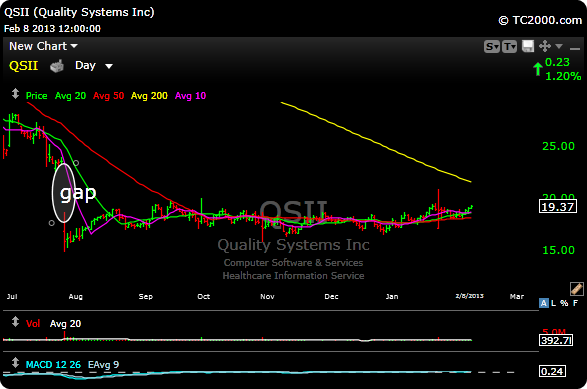Open the gray triangle chart options menu
The width and height of the screenshot is (587, 389).
(x=559, y=46)
